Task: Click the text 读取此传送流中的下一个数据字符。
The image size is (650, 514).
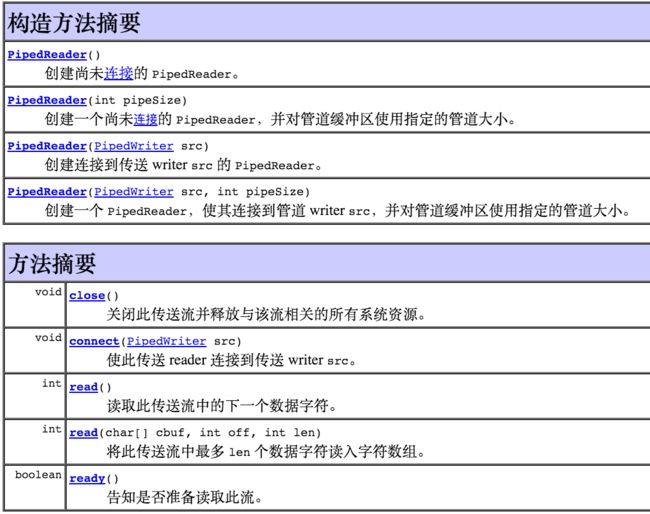Action: point(222,406)
